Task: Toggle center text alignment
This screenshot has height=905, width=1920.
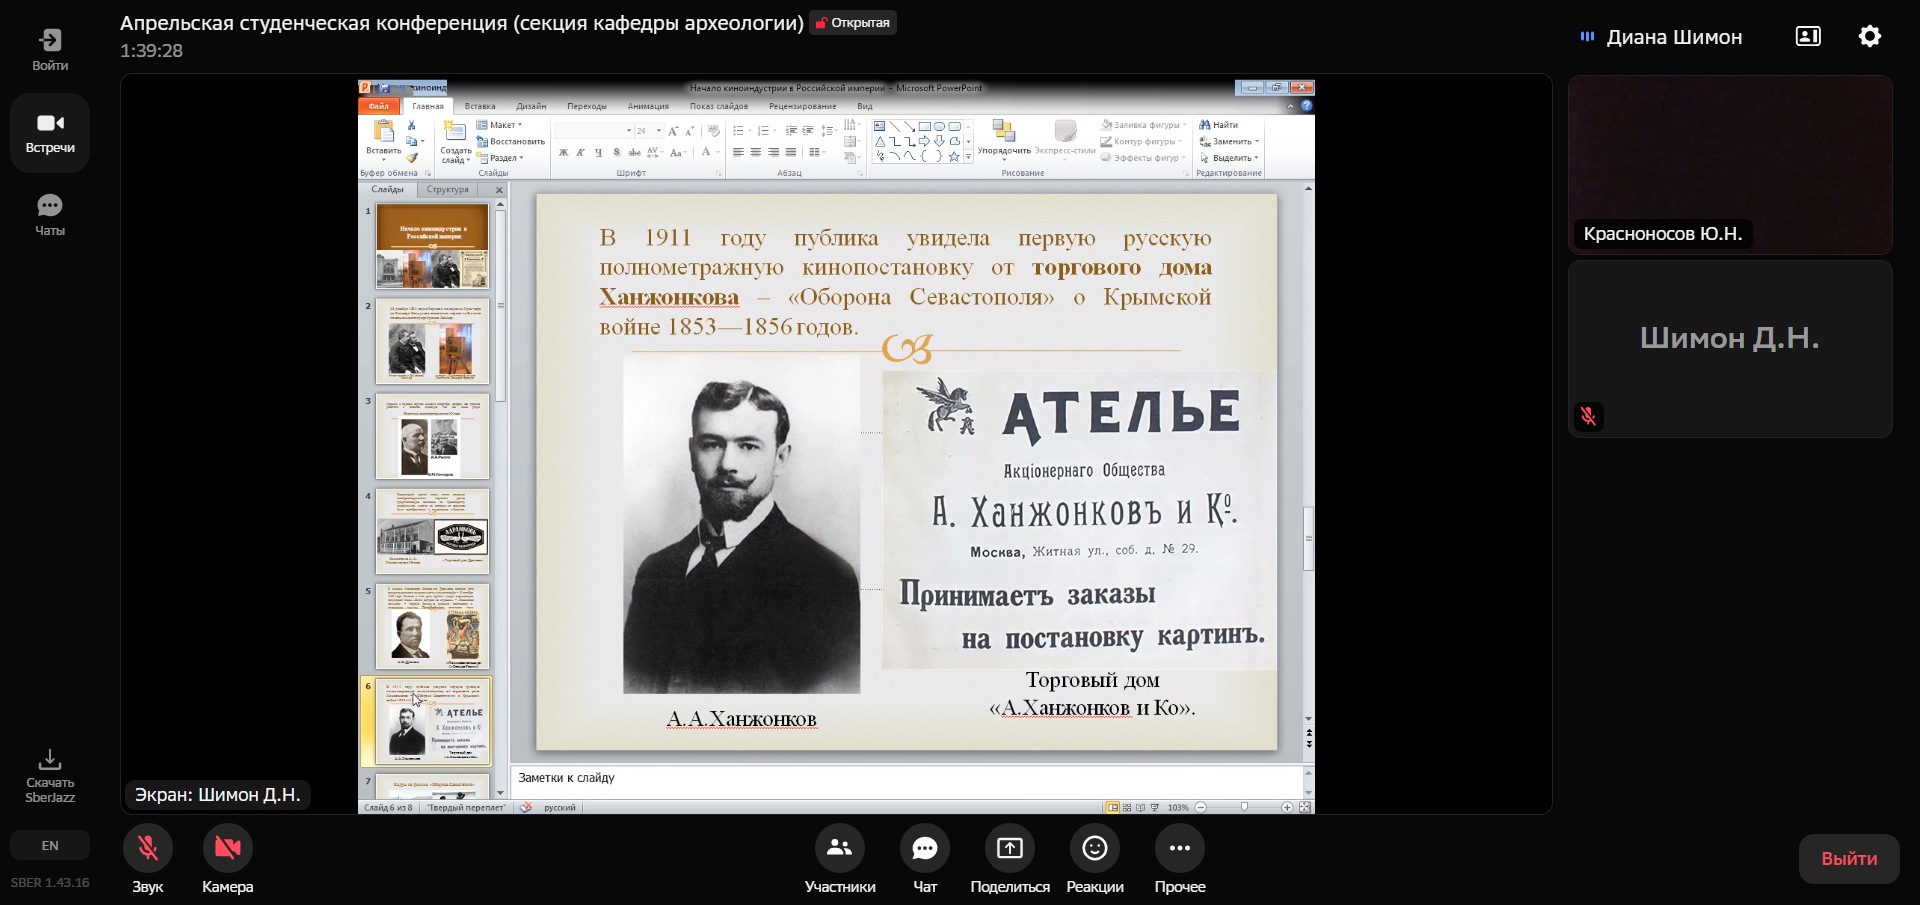Action: coord(756,153)
